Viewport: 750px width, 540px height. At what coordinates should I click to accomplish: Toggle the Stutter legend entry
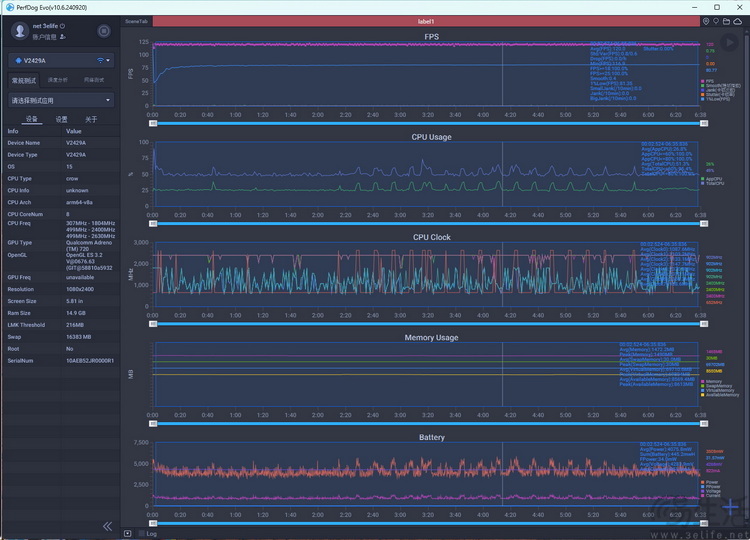pos(715,94)
